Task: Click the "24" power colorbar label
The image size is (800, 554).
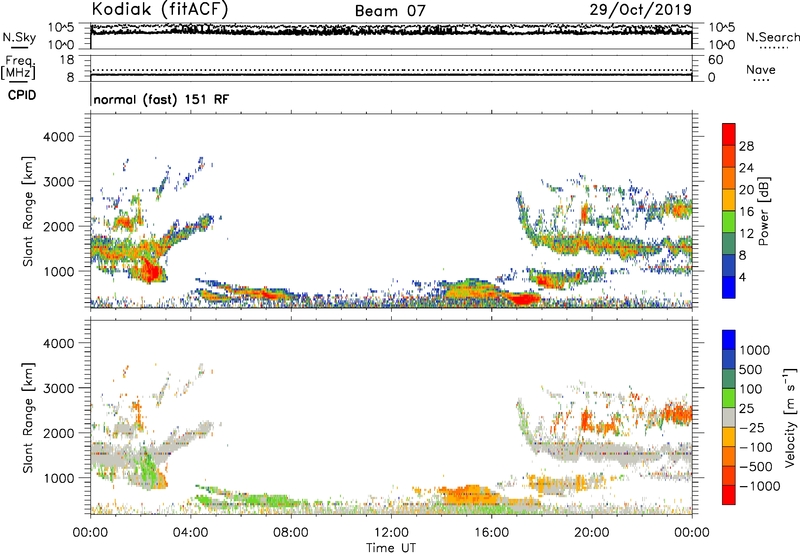Action: 746,168
